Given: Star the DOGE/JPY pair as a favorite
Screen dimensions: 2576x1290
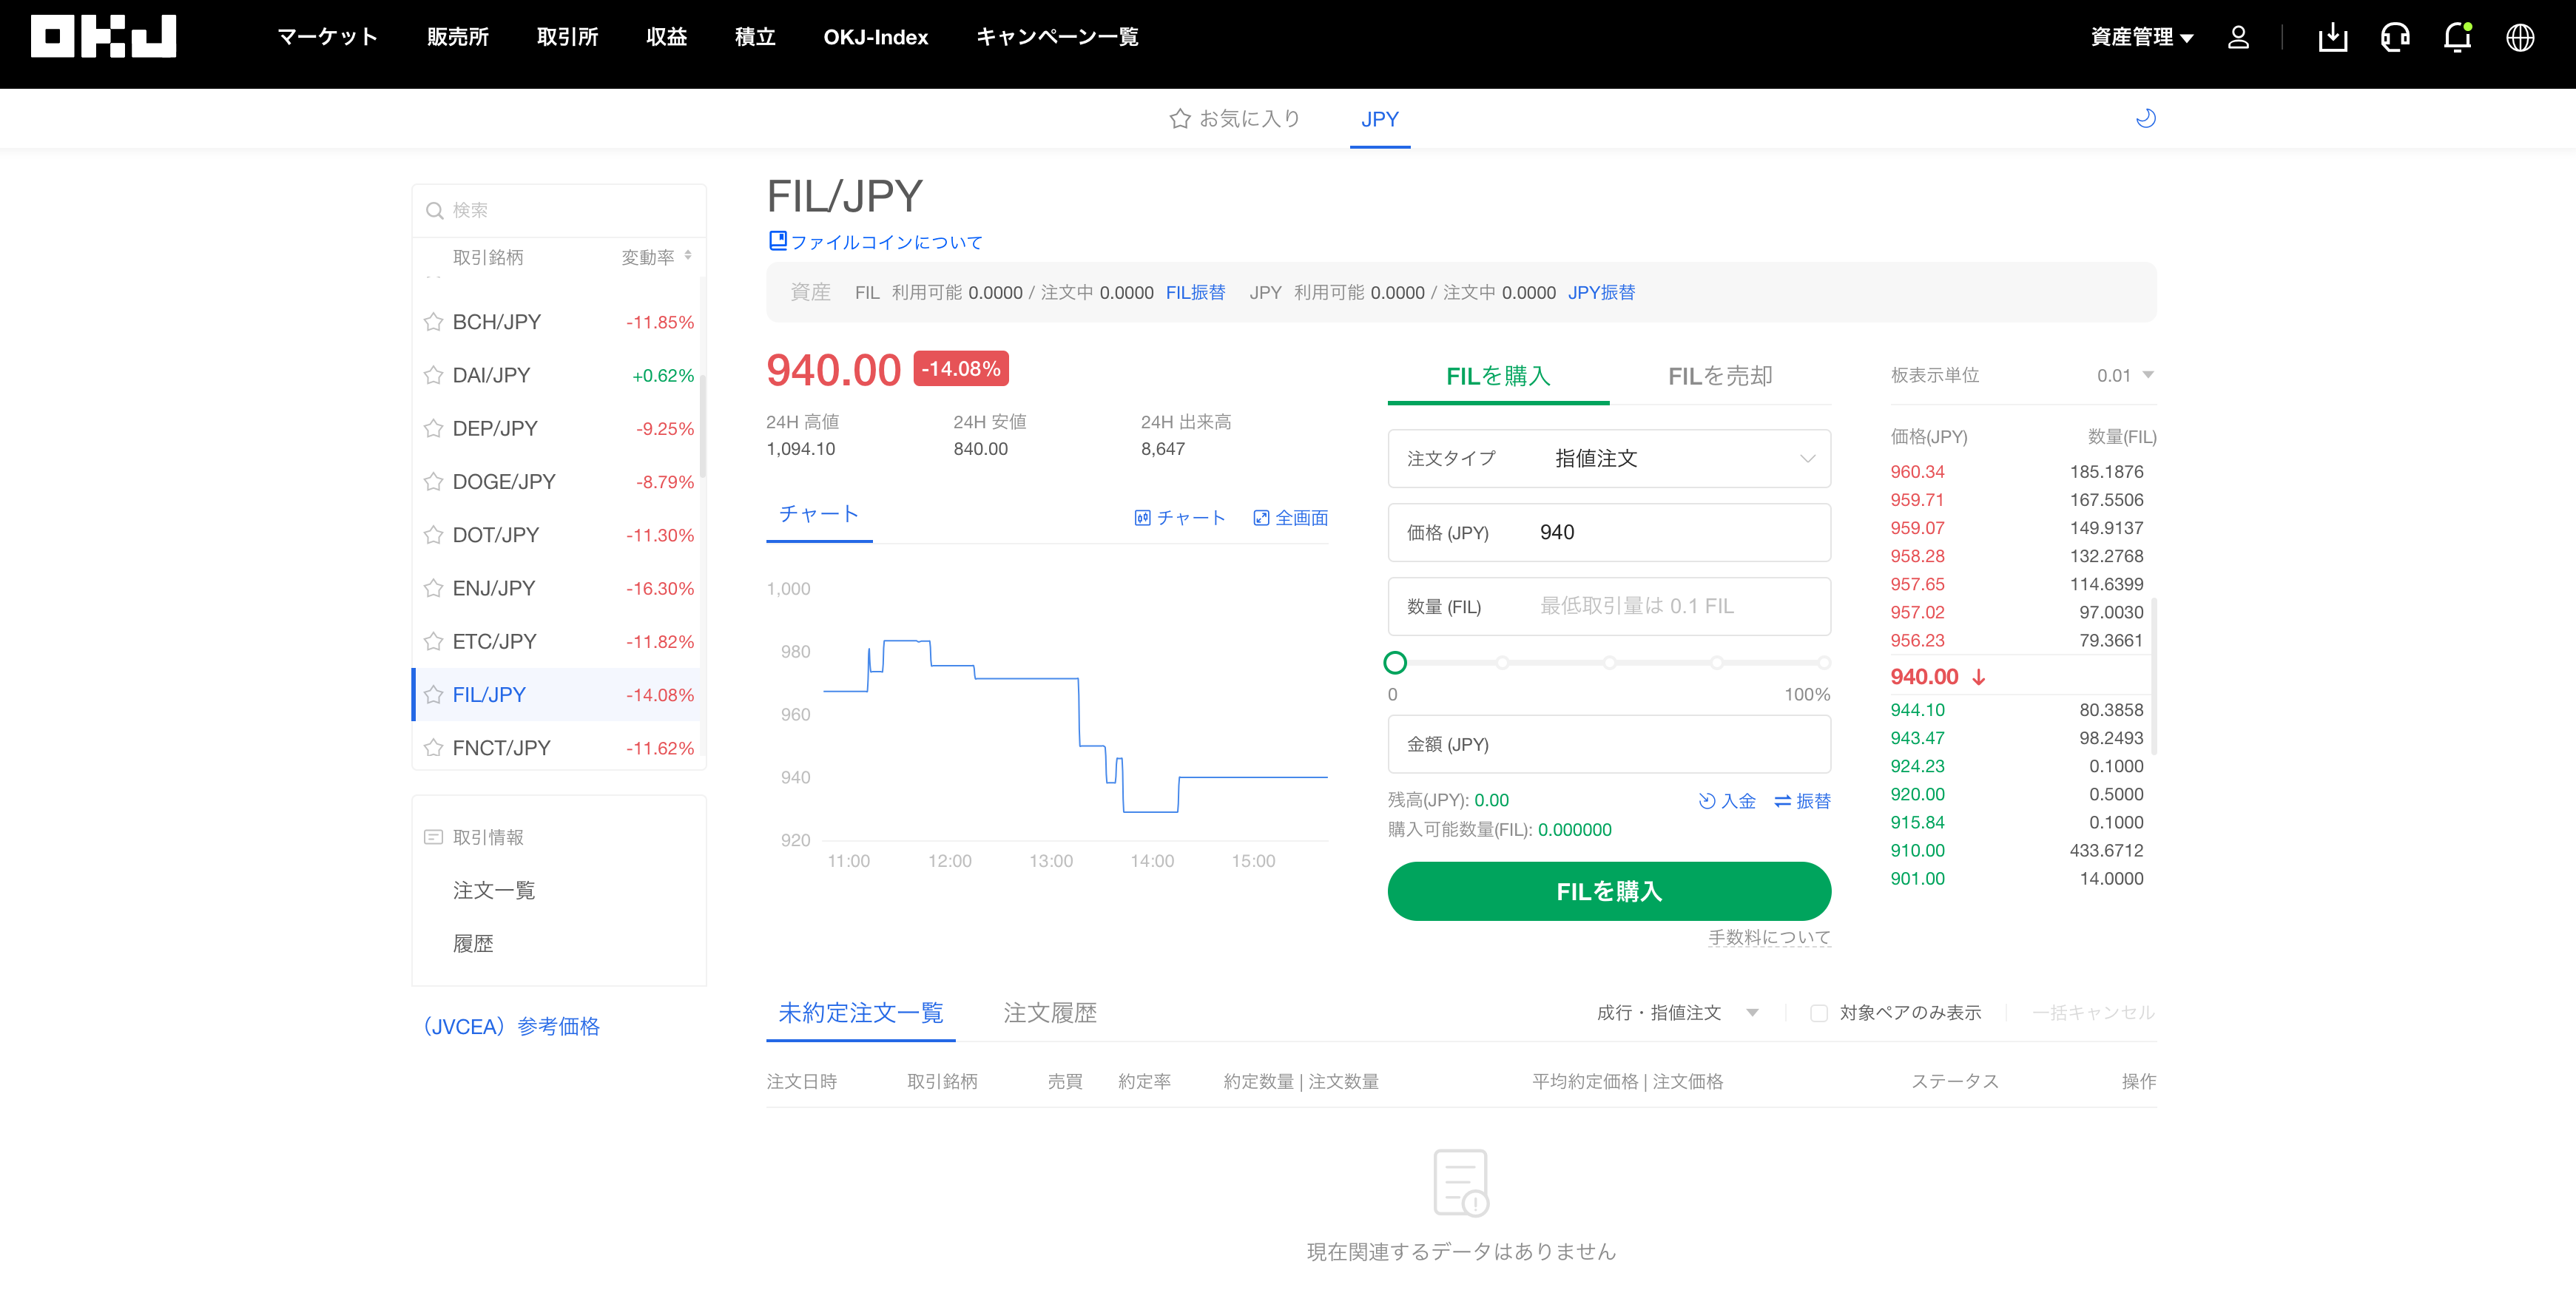Looking at the screenshot, I should (x=433, y=482).
